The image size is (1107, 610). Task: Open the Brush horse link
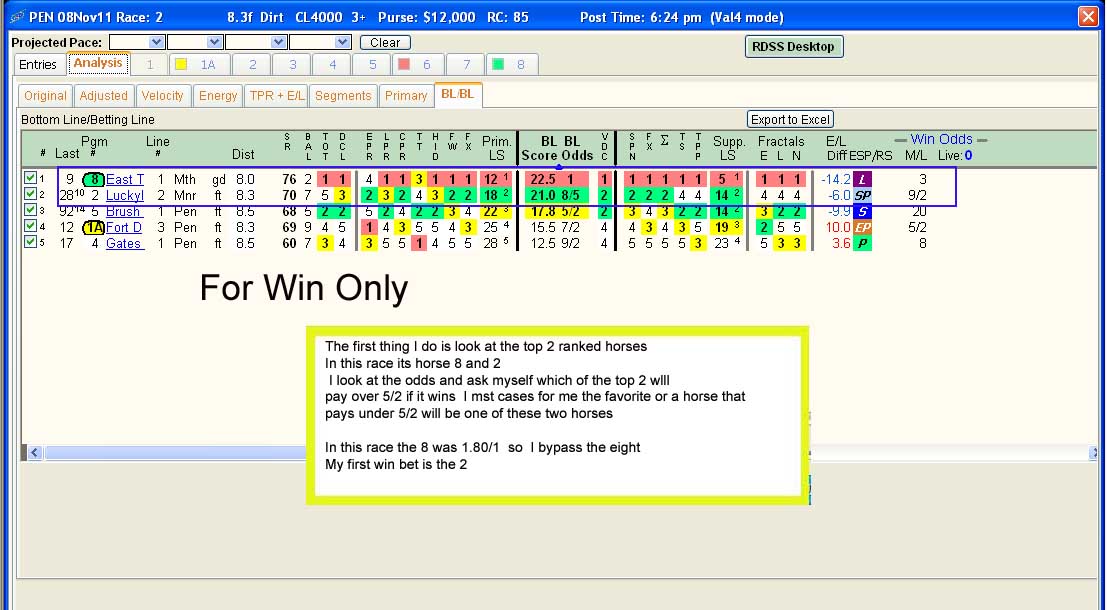point(124,211)
